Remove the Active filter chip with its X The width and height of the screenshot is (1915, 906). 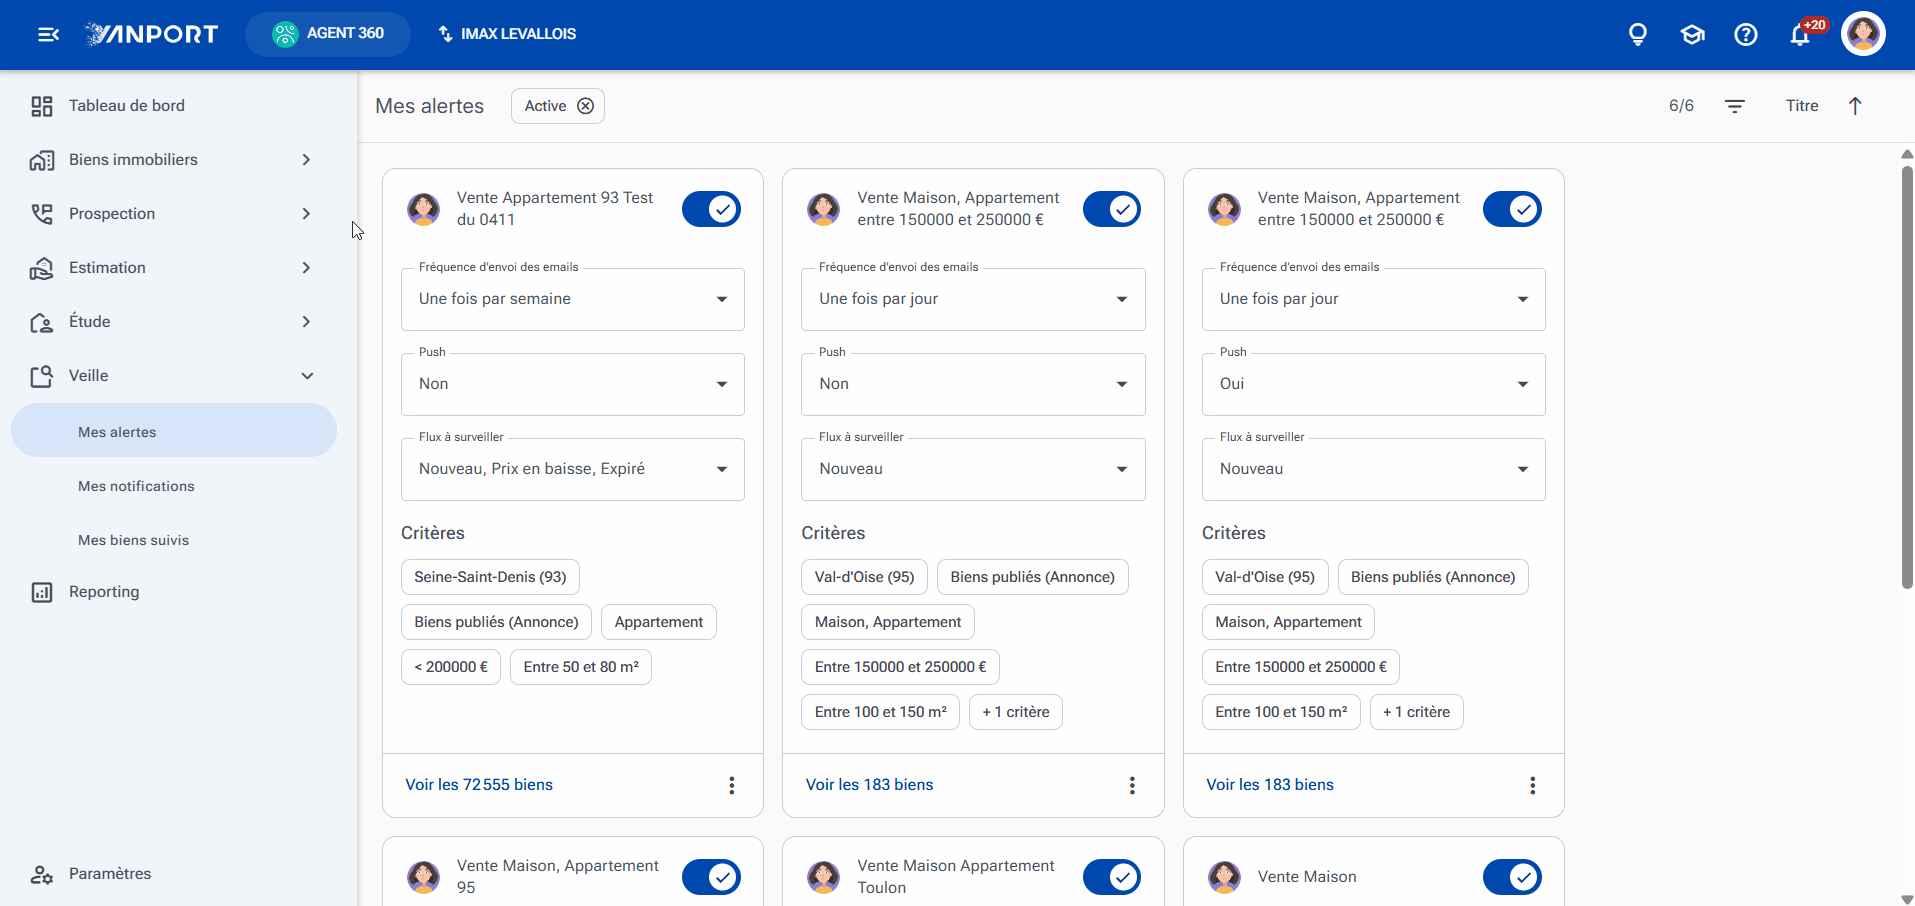tap(586, 106)
